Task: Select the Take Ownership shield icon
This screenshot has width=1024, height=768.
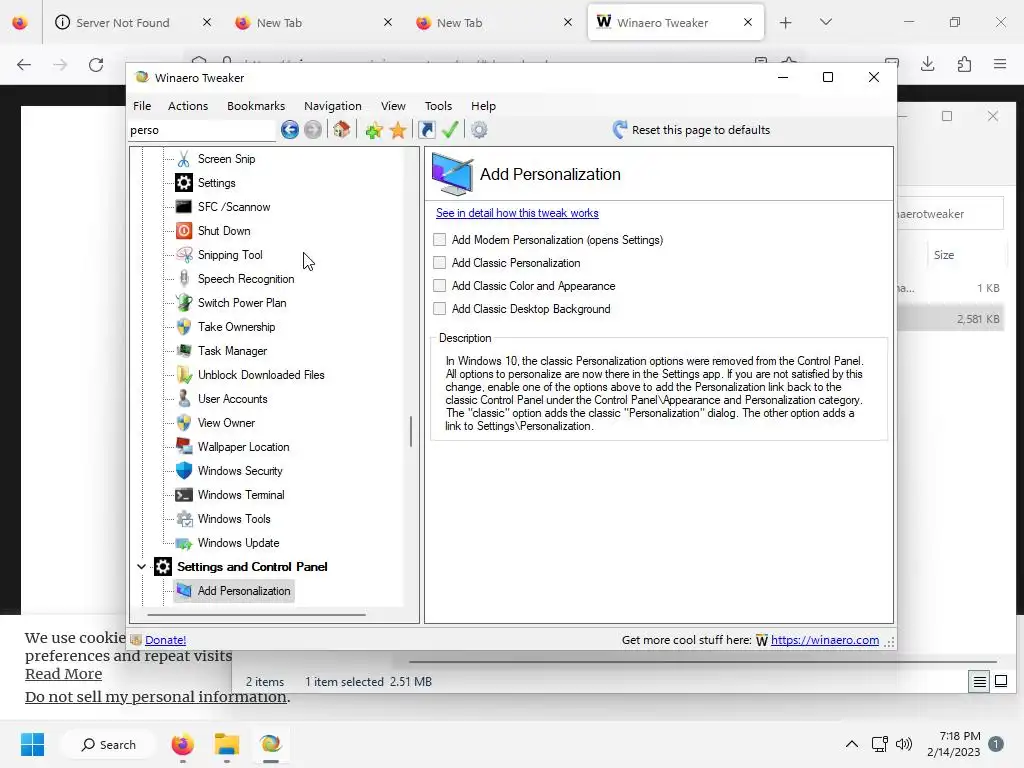Action: pyautogui.click(x=184, y=327)
